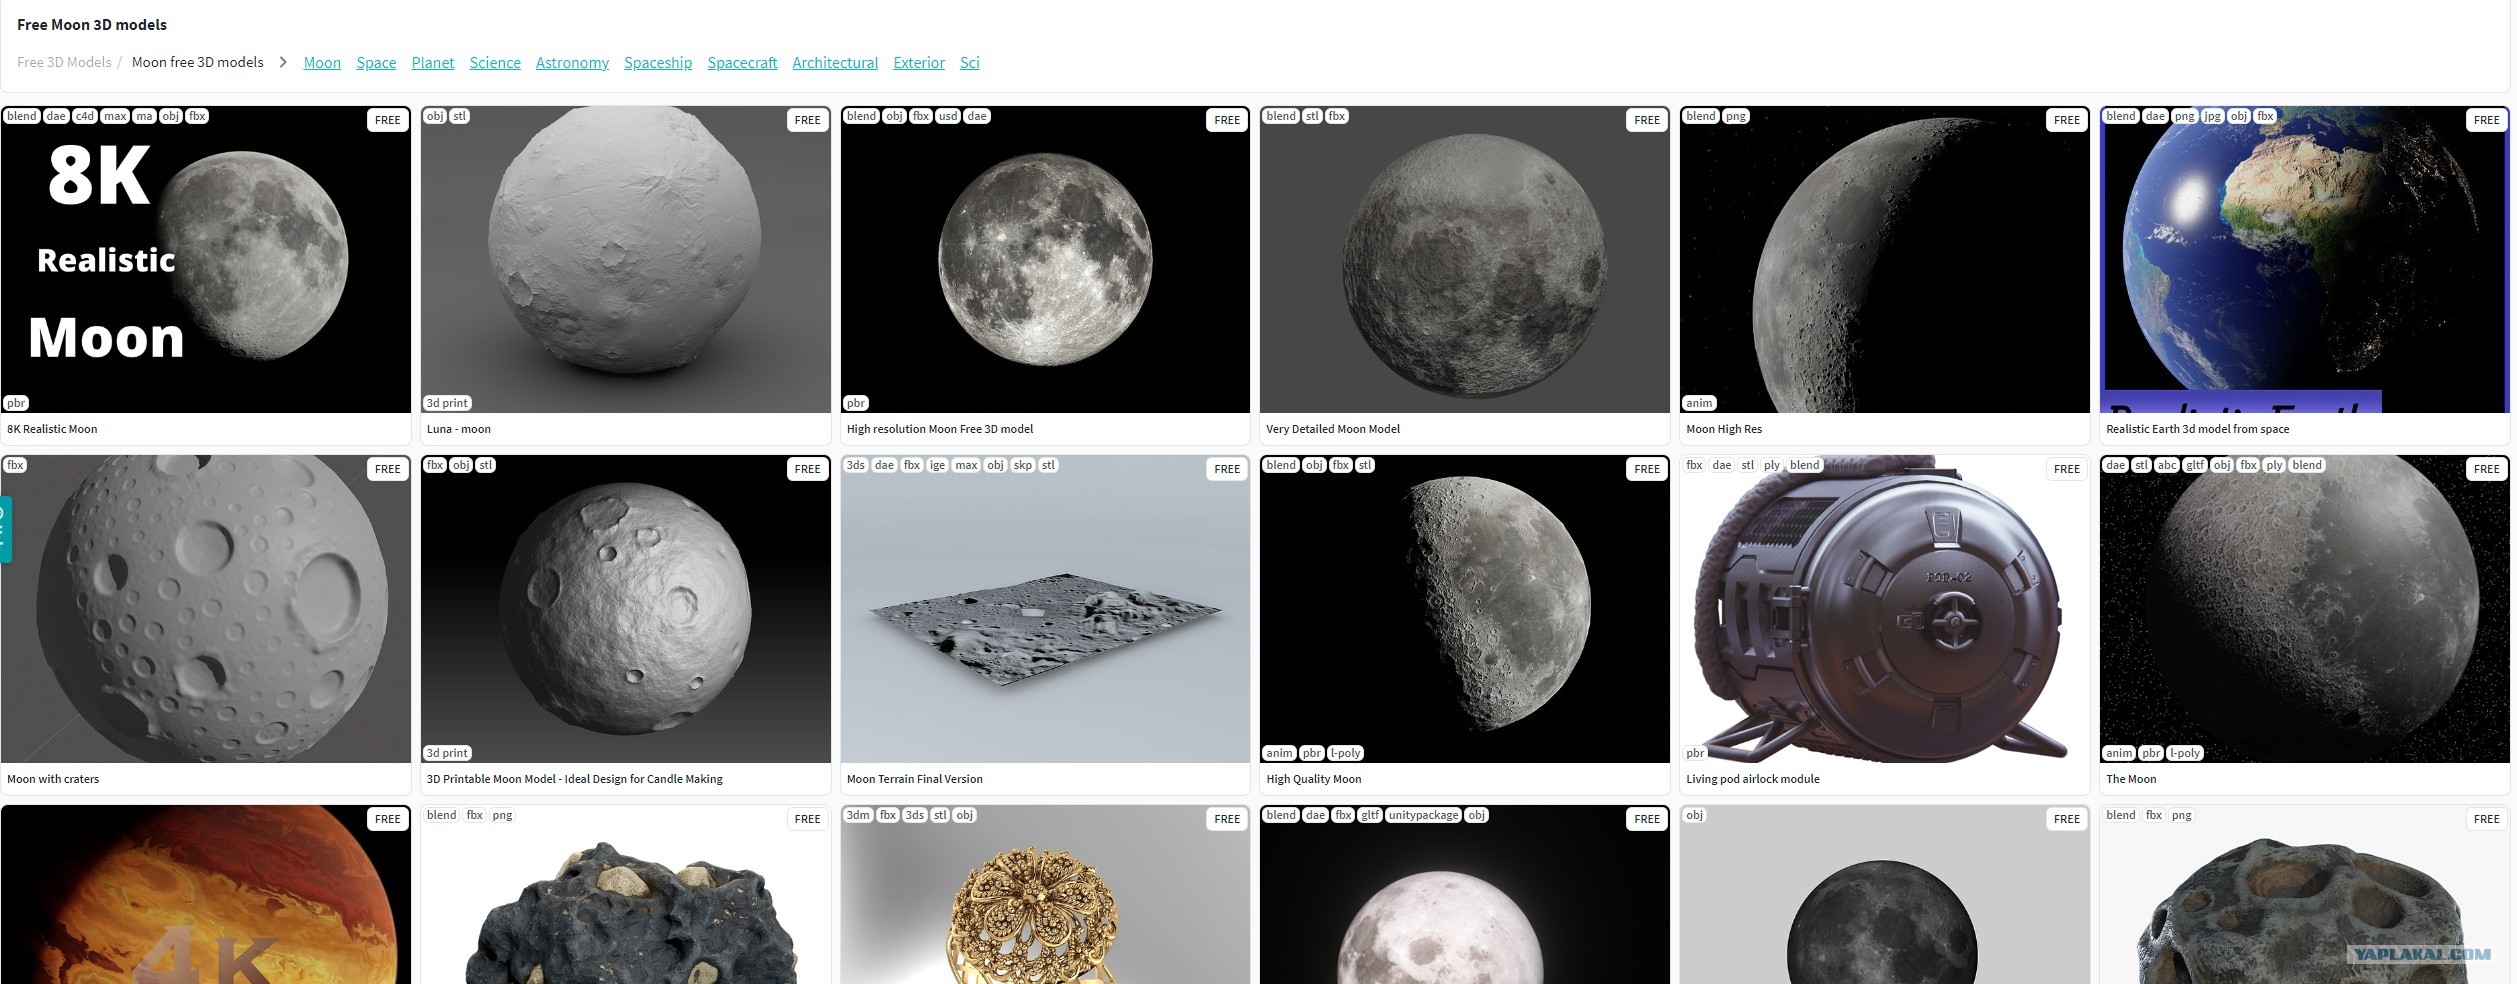View the 3D Printable Moon Model thumbnail
The width and height of the screenshot is (2517, 984).
click(626, 609)
